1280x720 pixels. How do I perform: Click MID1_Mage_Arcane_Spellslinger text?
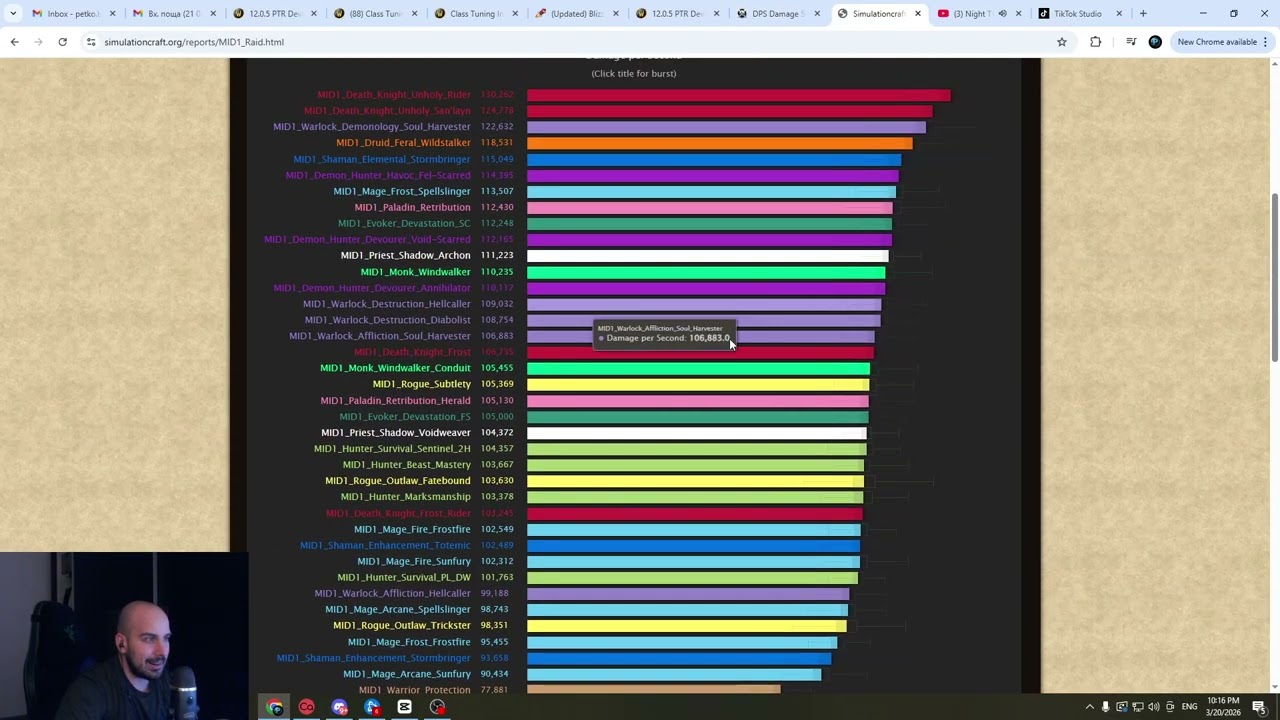pos(398,609)
